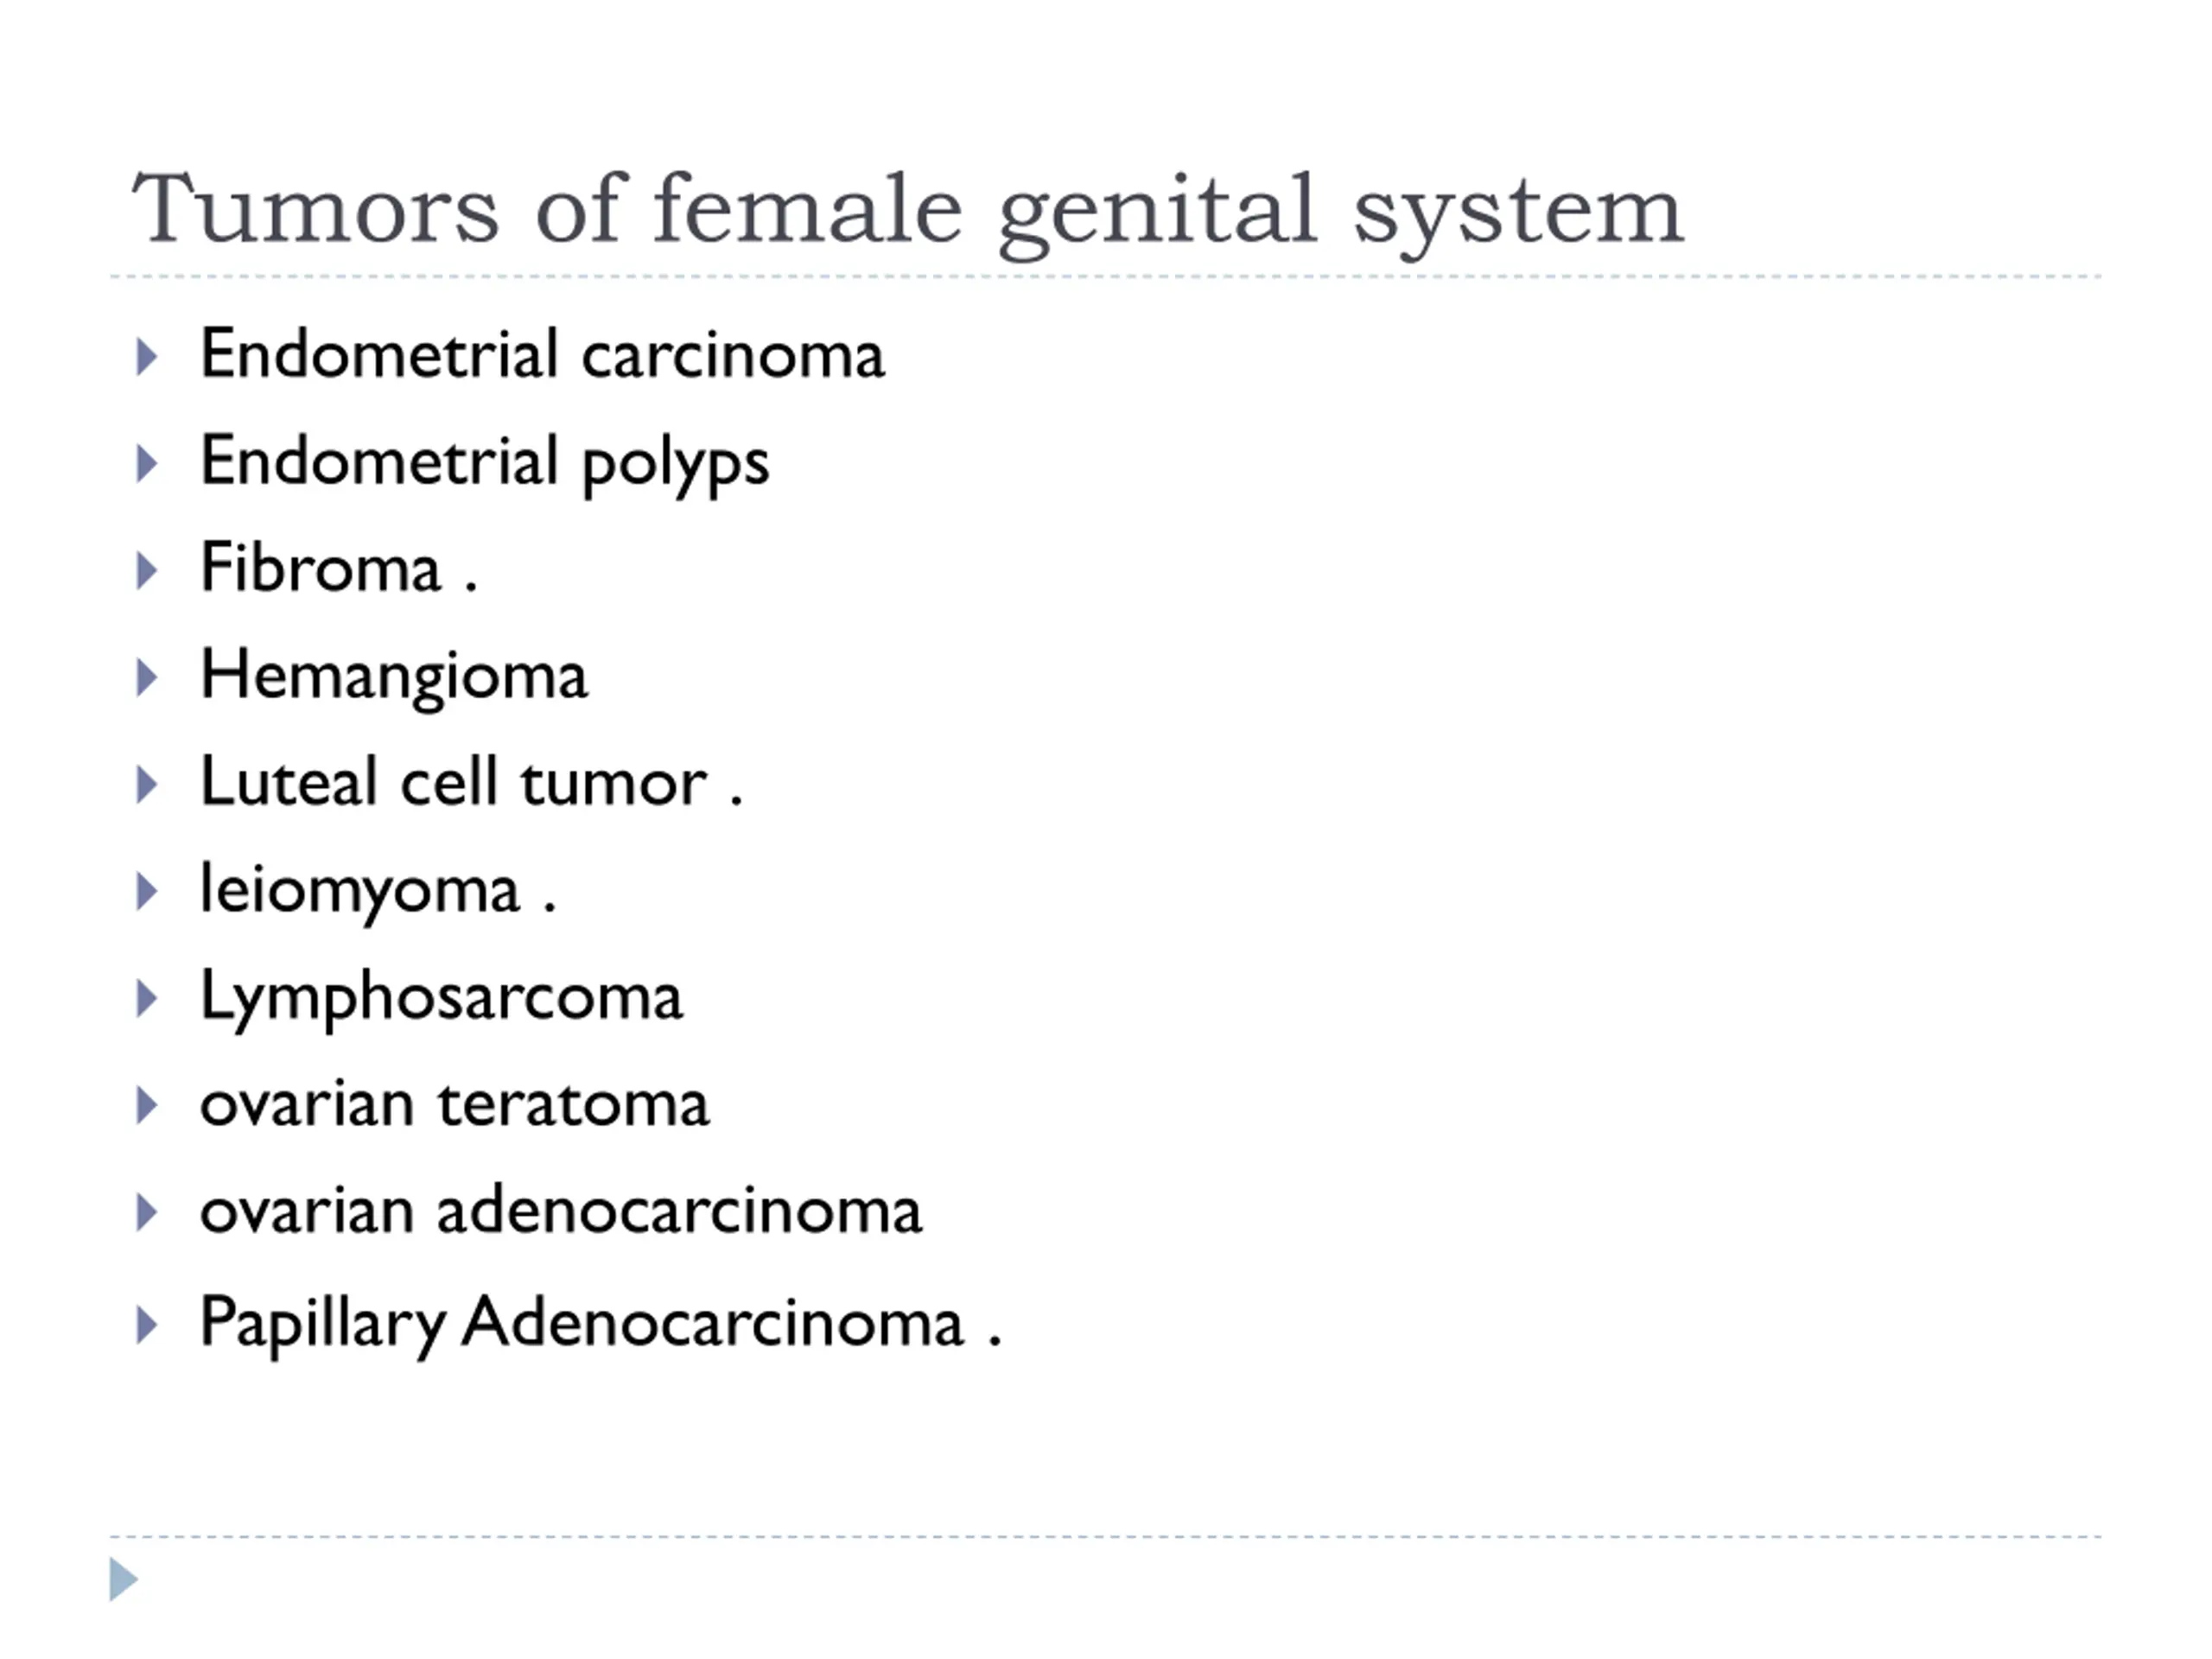The image size is (2212, 1659).
Task: Click the arrow bullet beside ovarian adenocarcinoma
Action: click(147, 1213)
